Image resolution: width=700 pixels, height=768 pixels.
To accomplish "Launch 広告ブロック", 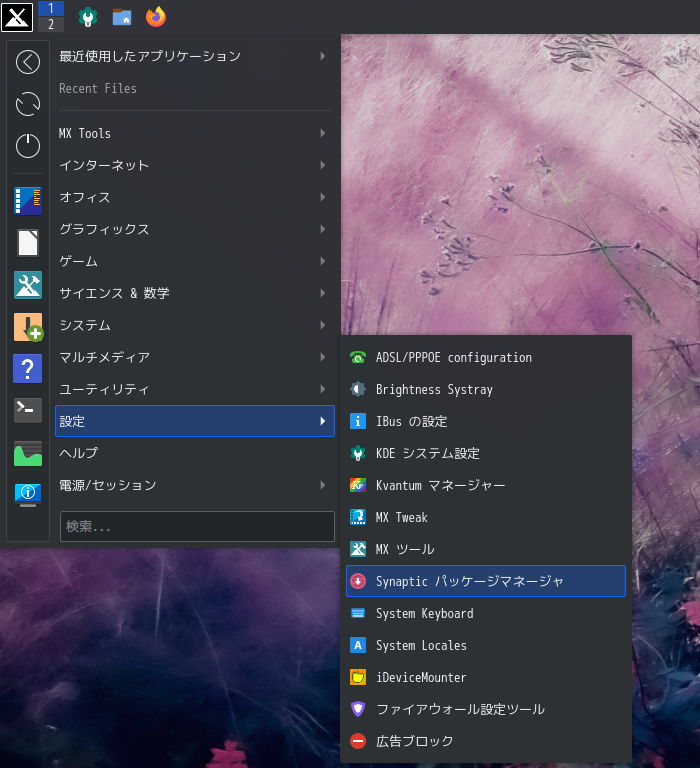I will (x=486, y=741).
